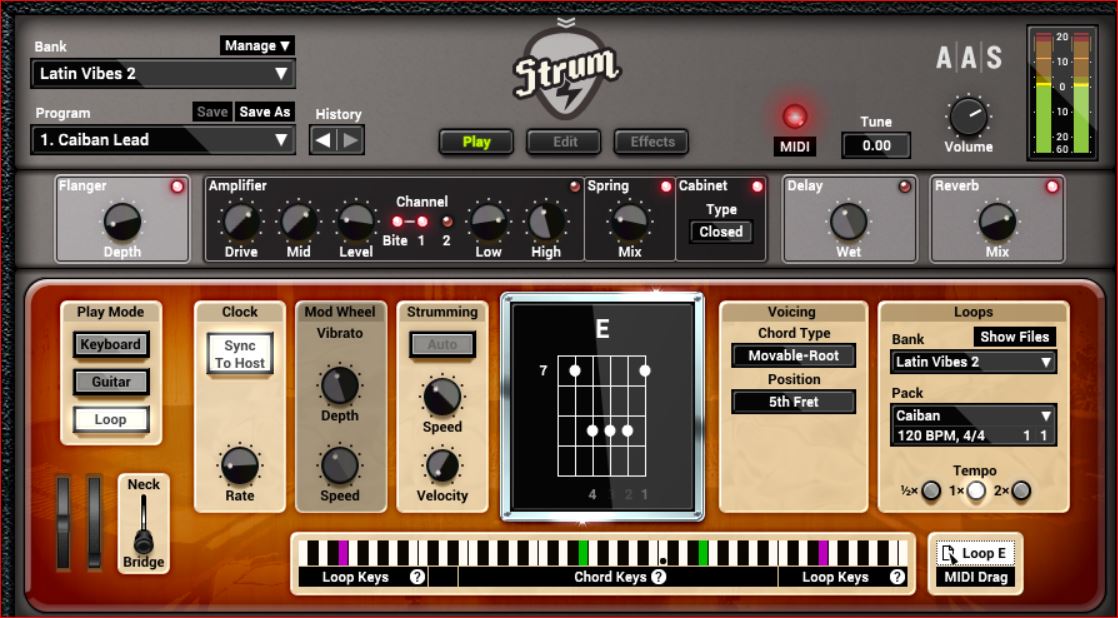Select amplifier Channel 2

pyautogui.click(x=447, y=222)
